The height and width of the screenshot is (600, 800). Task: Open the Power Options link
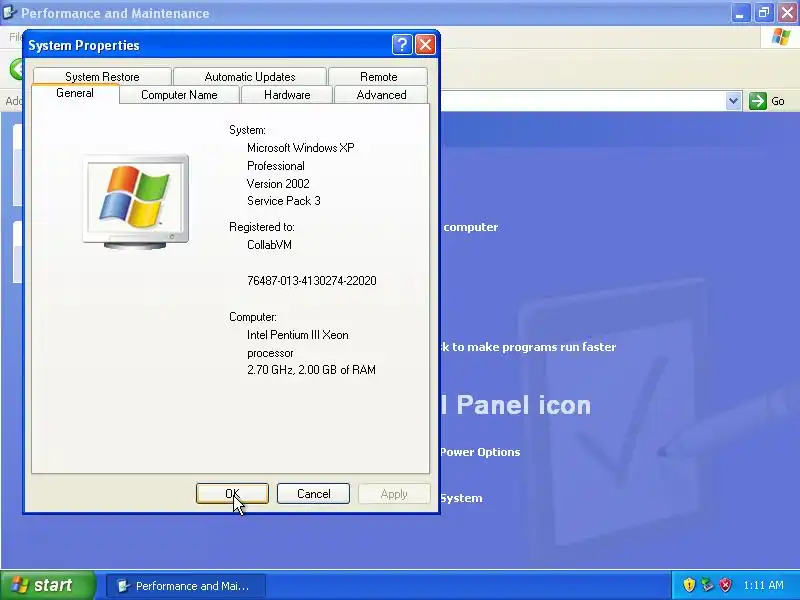pos(480,452)
